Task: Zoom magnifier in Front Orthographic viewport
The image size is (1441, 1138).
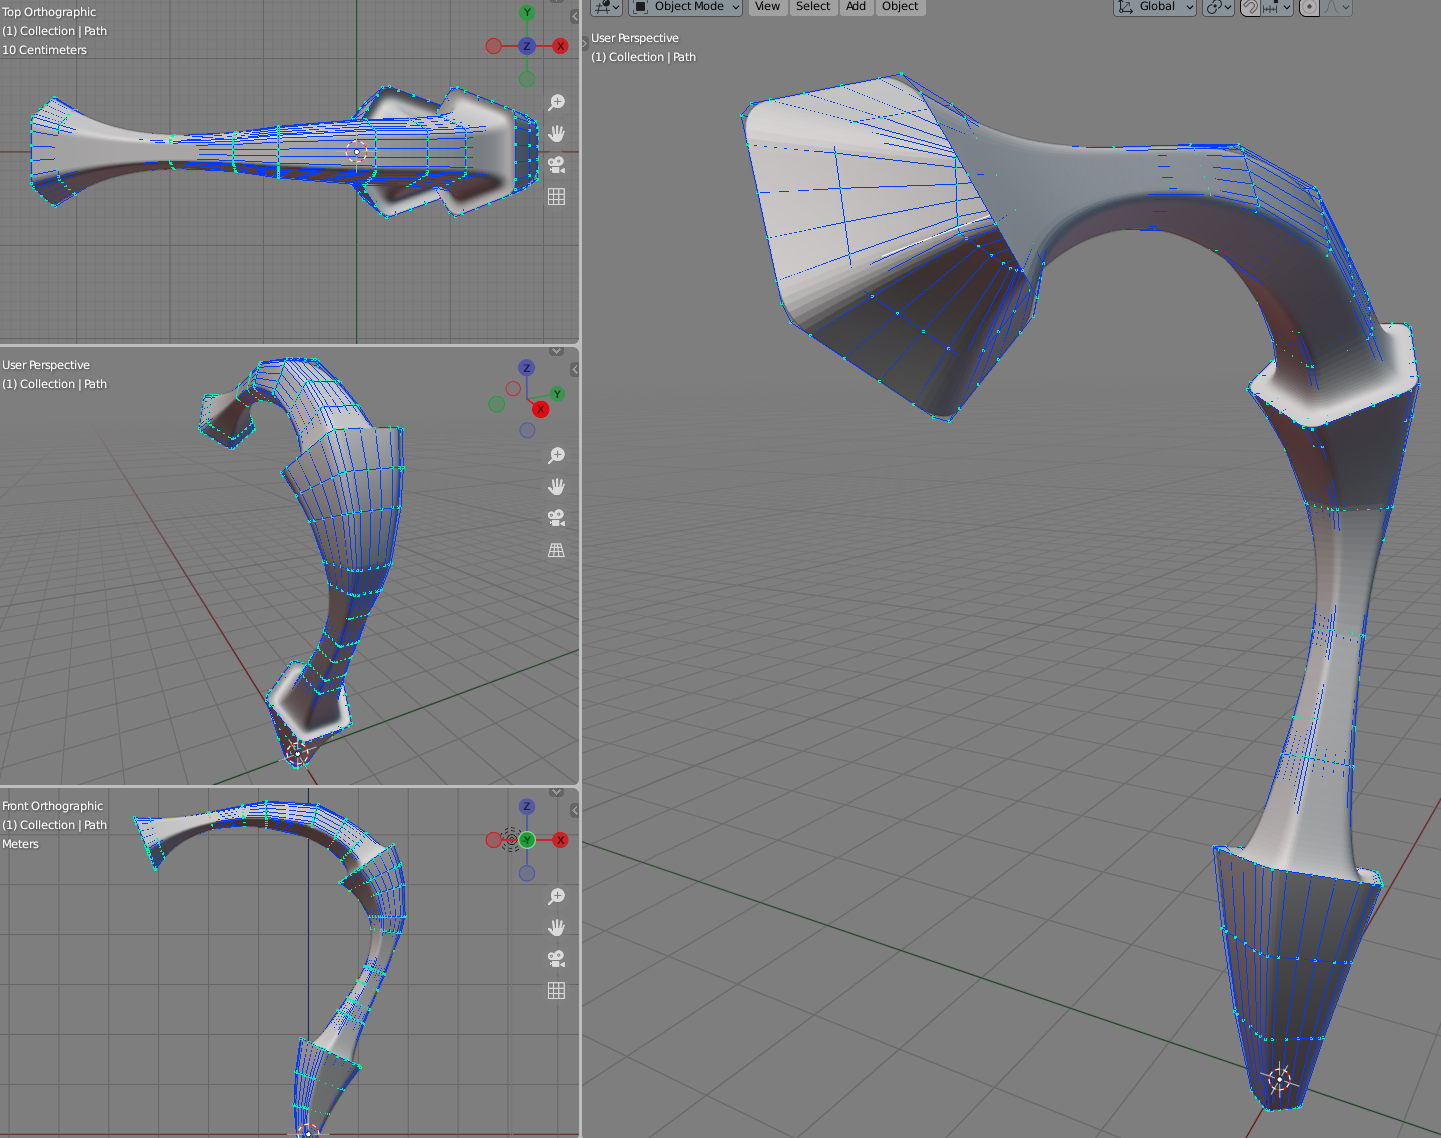Action: coord(557,897)
